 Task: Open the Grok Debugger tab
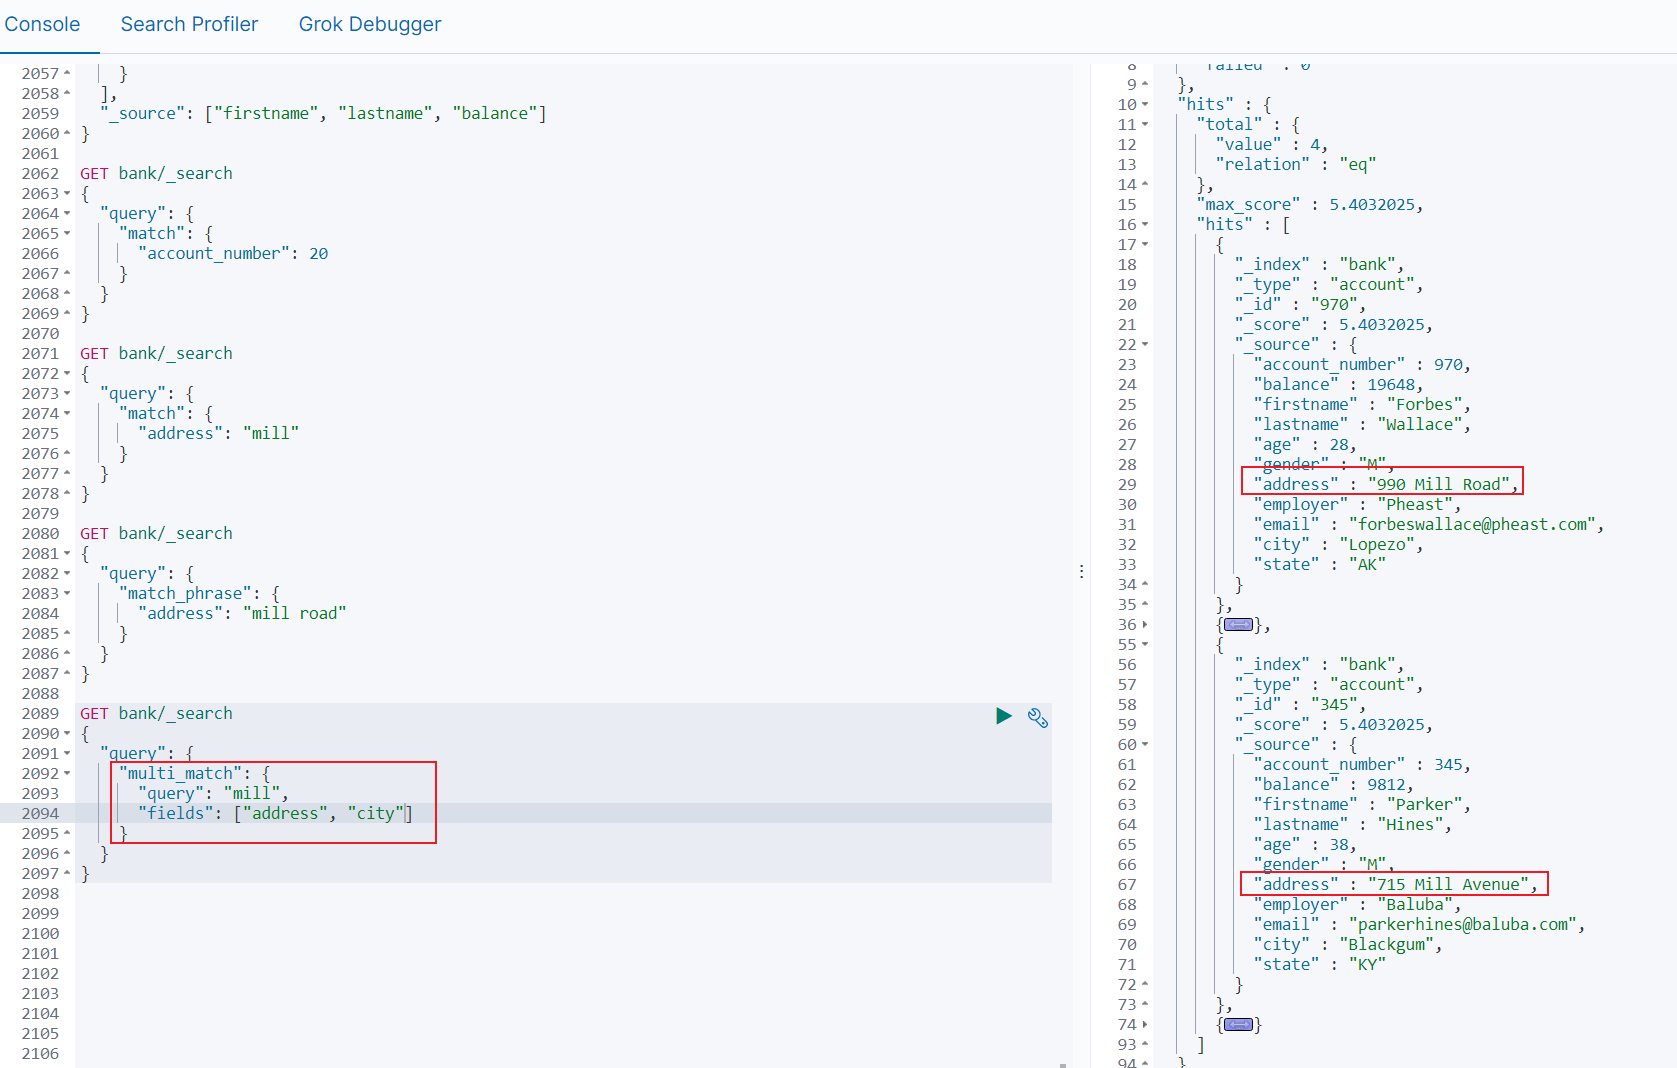(x=370, y=24)
